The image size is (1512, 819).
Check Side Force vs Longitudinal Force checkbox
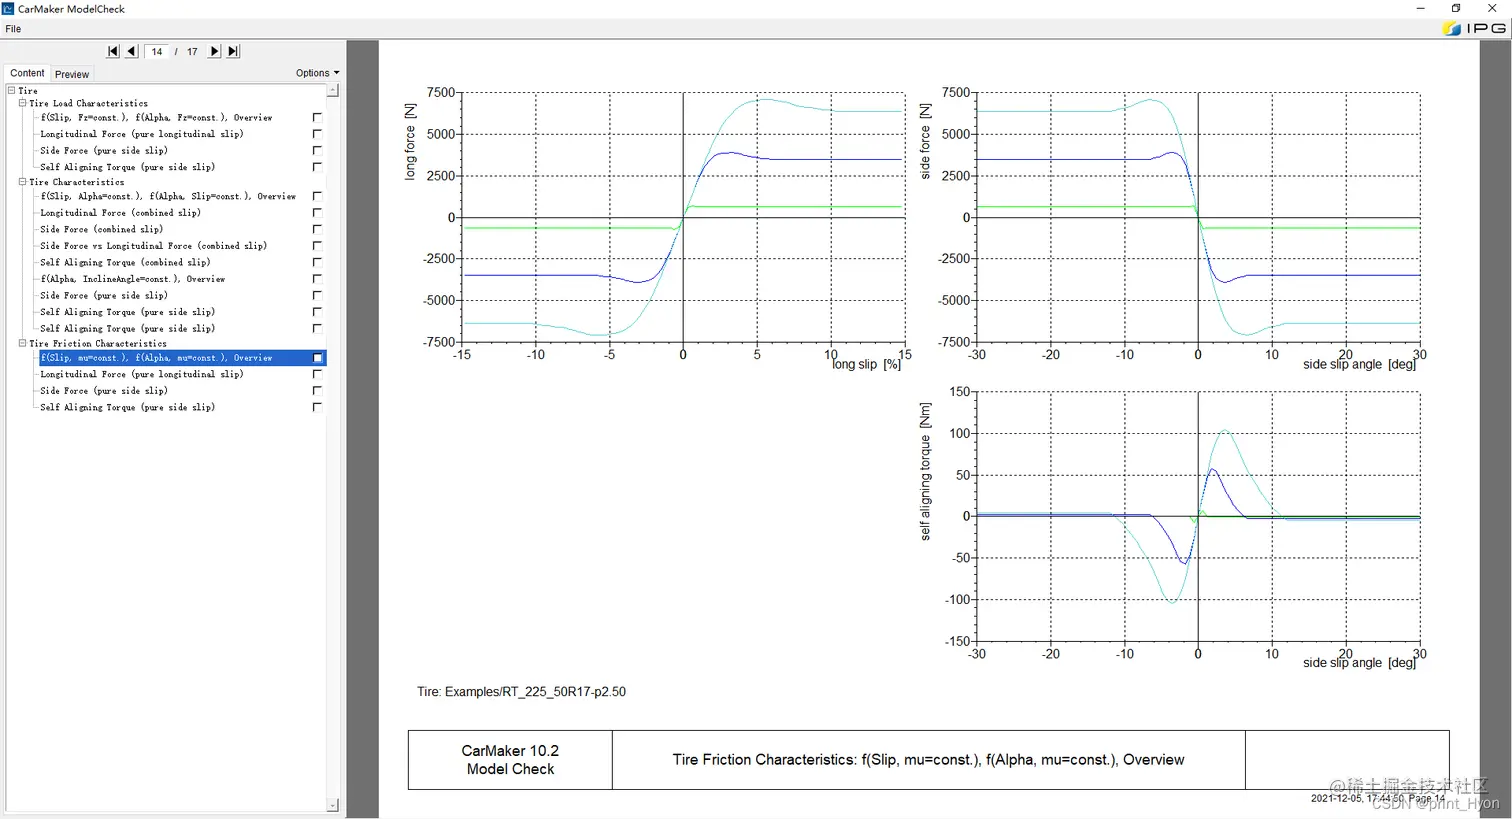coord(317,245)
